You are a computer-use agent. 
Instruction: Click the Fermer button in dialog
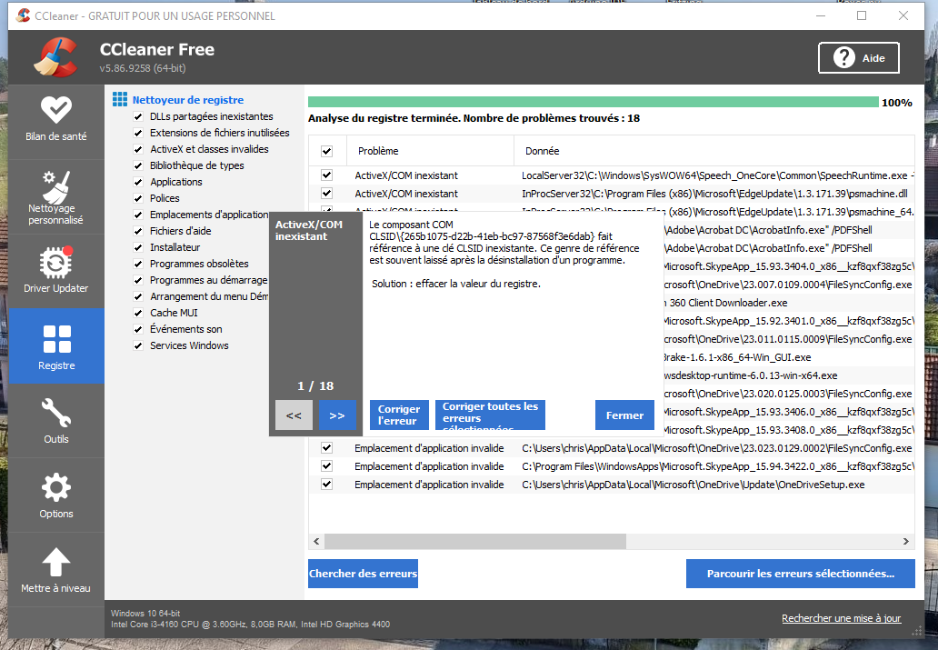click(x=625, y=415)
